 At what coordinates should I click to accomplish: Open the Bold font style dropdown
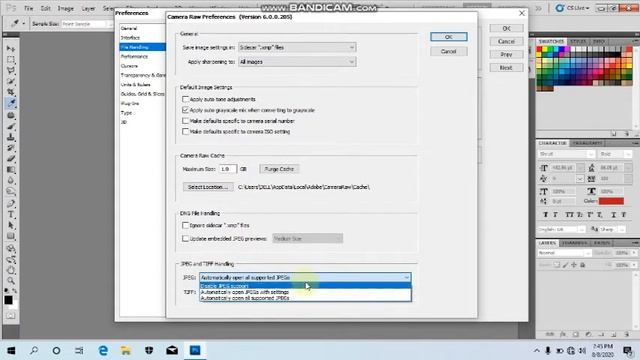[x=615, y=154]
